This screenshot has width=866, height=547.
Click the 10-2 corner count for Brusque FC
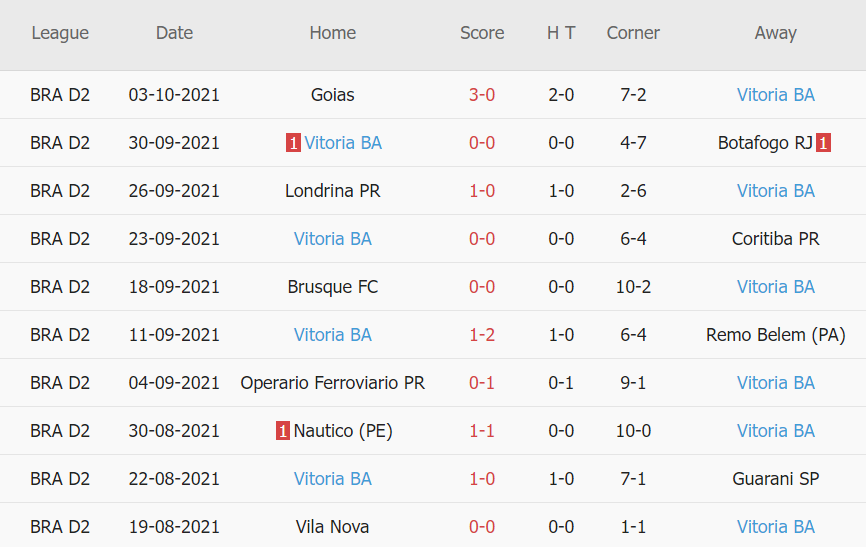pyautogui.click(x=633, y=287)
